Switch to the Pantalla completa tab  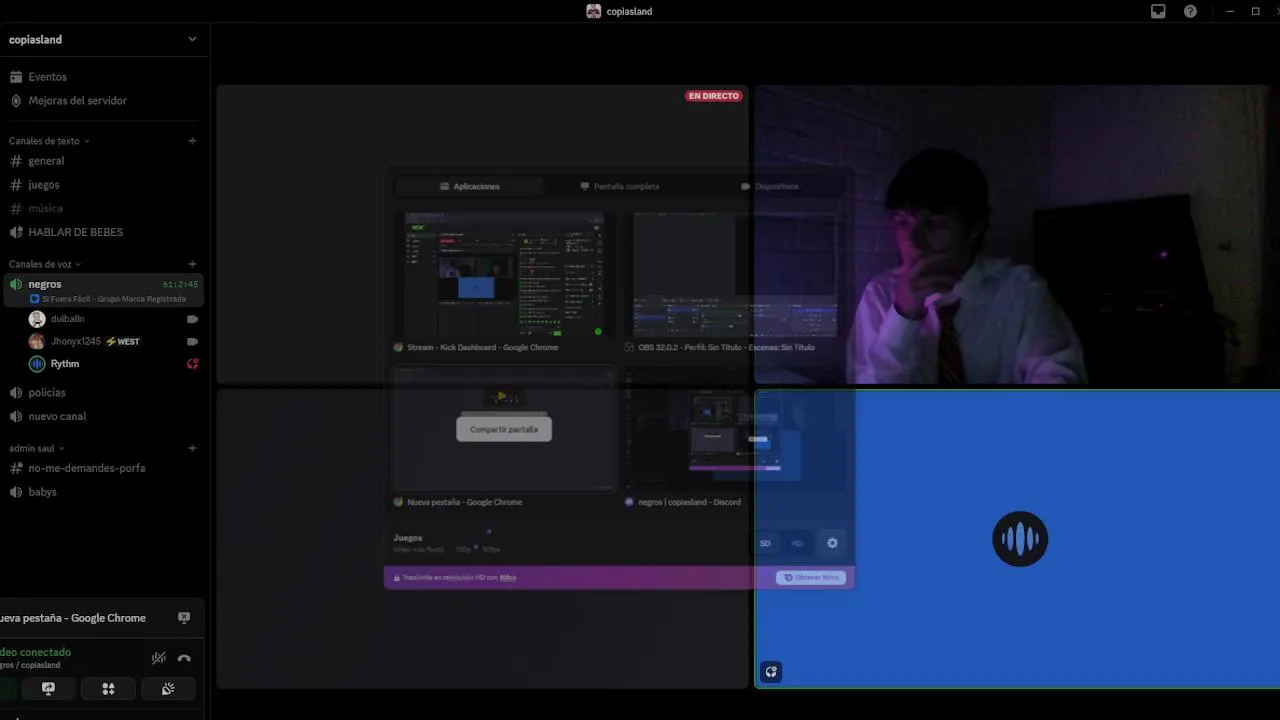coord(620,186)
